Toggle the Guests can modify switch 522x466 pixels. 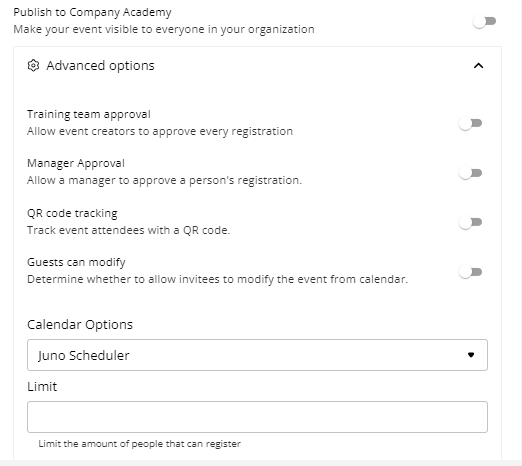click(470, 272)
